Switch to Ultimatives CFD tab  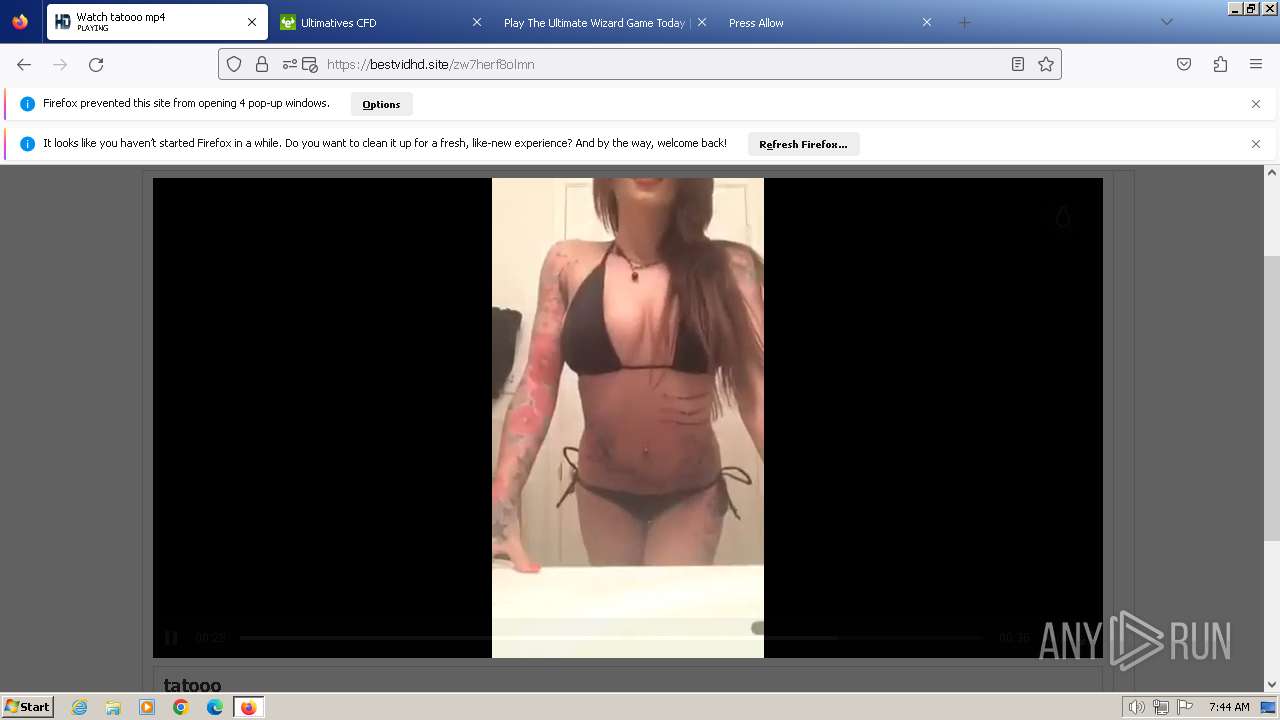pyautogui.click(x=380, y=22)
